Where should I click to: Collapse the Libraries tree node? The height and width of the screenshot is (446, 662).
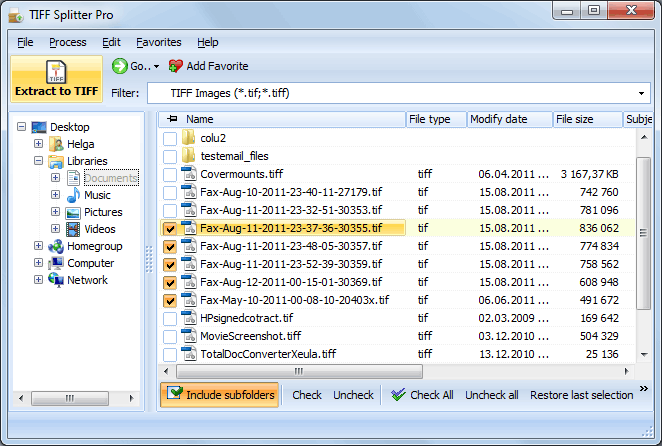[38, 160]
